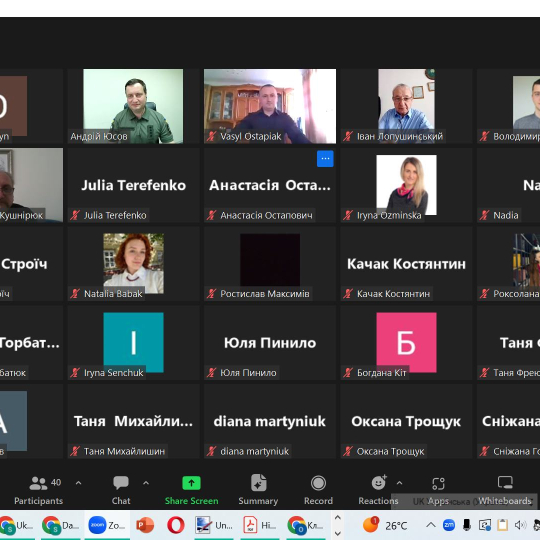Click muted mic icon of Natalia Babak

tap(75, 294)
